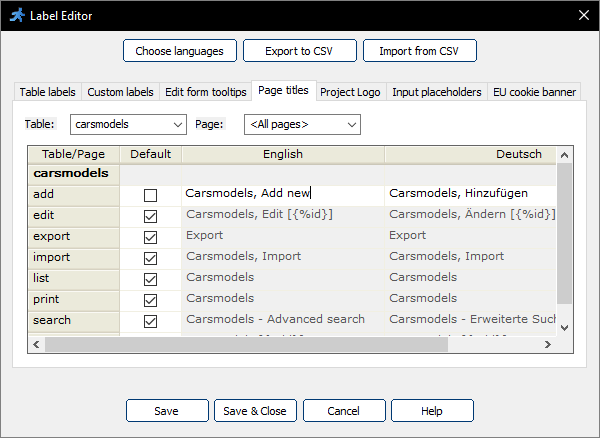Open the EU cookie banner tab
The image size is (600, 438).
click(534, 92)
